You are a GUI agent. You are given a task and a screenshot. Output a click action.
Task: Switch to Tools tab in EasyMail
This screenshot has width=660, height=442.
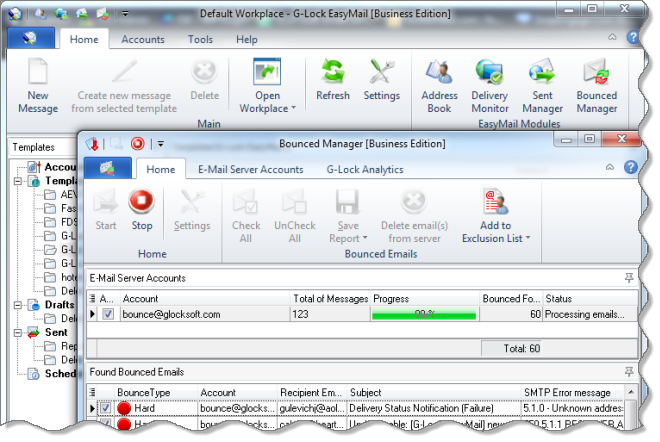[200, 39]
